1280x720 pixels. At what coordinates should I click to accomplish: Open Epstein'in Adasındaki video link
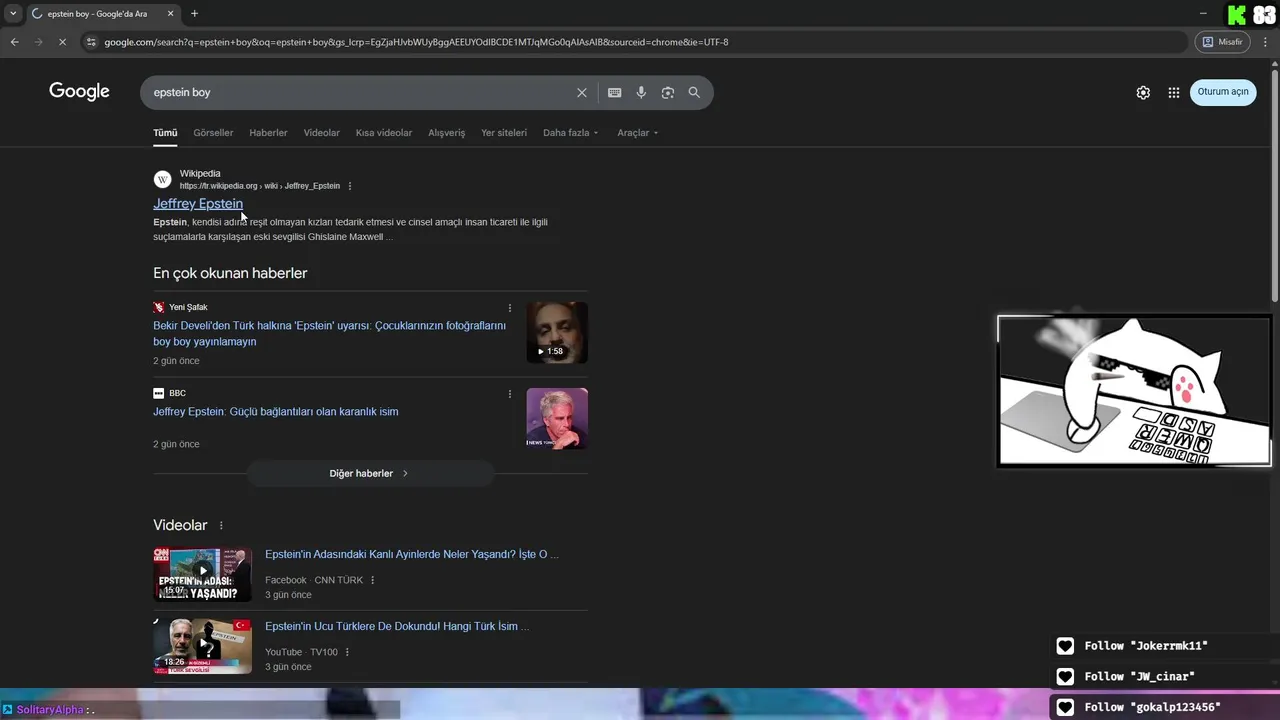tap(412, 555)
